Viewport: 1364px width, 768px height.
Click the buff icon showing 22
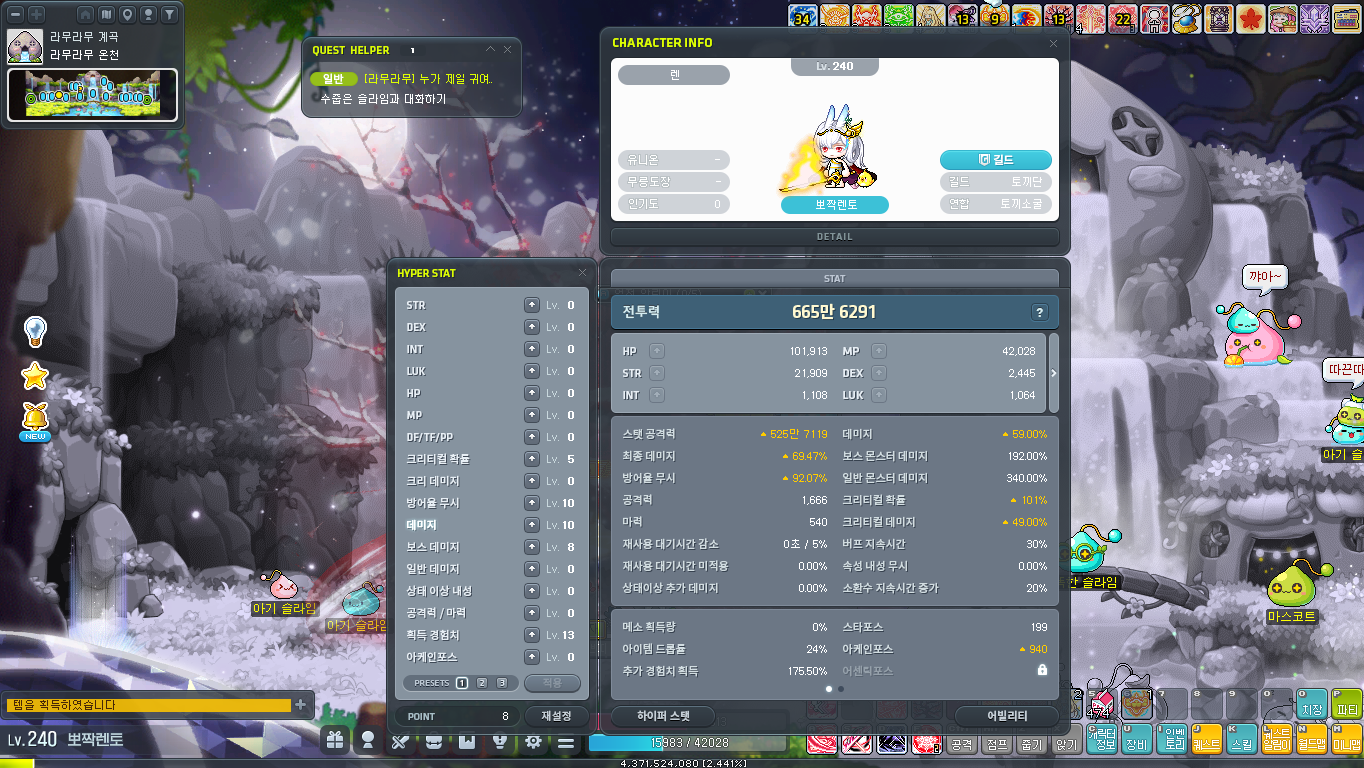click(x=1123, y=17)
